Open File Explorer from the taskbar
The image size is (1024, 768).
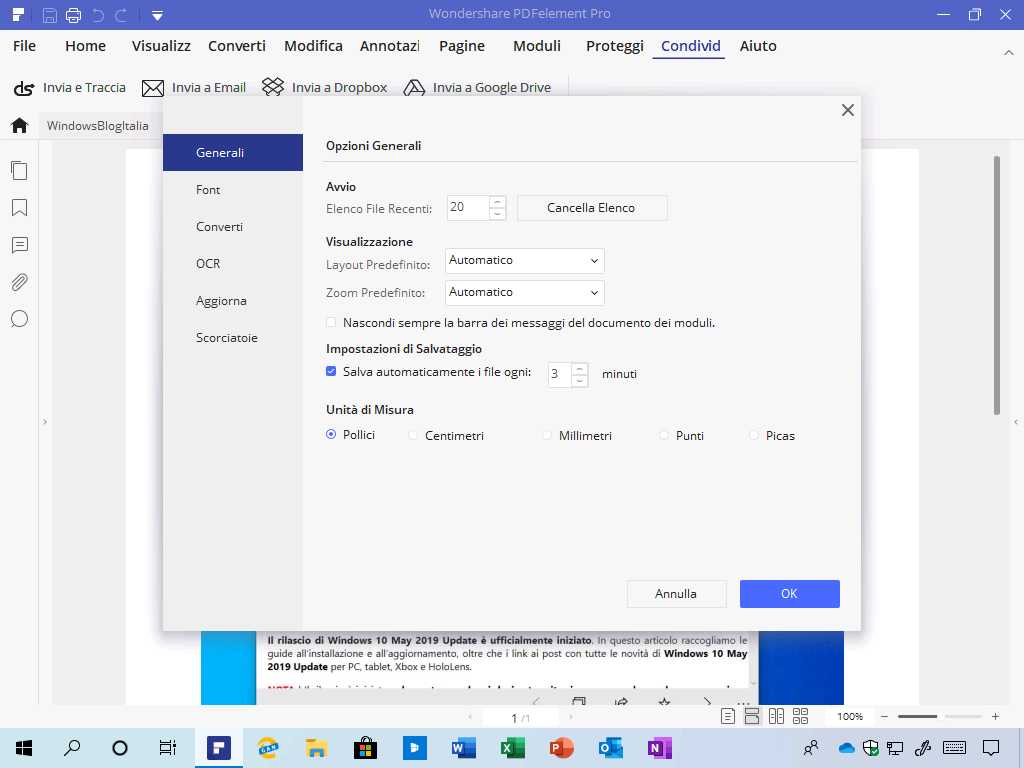(316, 748)
